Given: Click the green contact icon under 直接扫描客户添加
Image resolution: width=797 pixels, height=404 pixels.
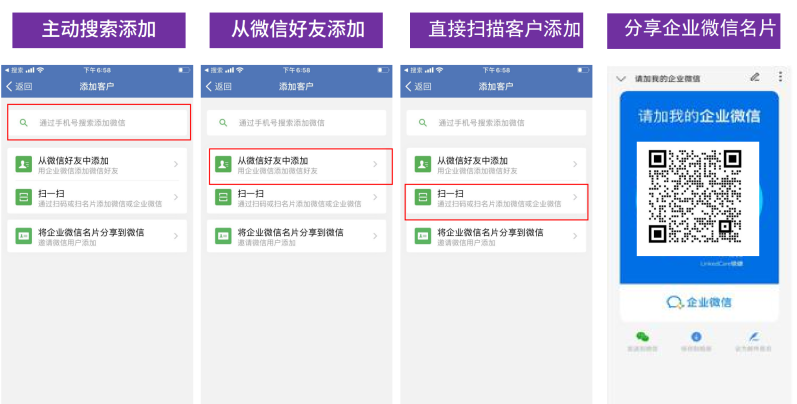Looking at the screenshot, I should (423, 164).
